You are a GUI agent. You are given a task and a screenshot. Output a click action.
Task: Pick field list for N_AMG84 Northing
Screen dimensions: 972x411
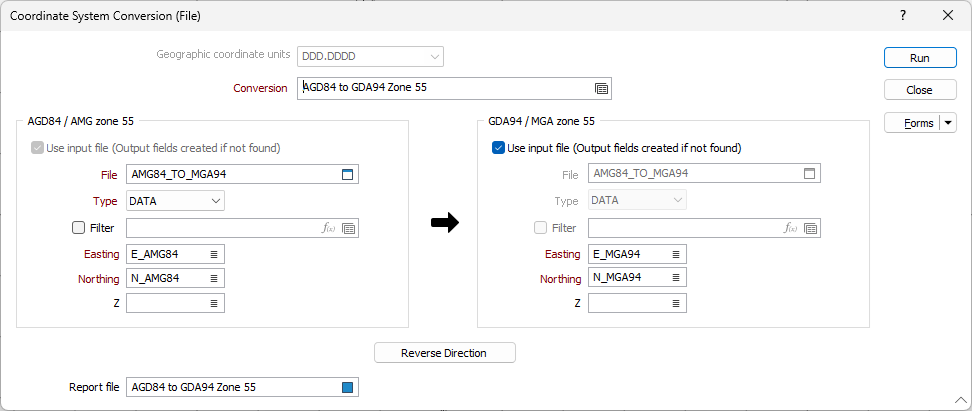click(x=214, y=278)
